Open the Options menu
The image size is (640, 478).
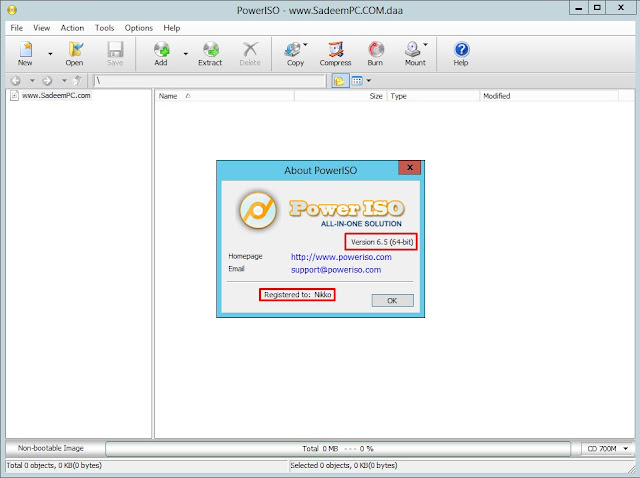click(x=139, y=28)
